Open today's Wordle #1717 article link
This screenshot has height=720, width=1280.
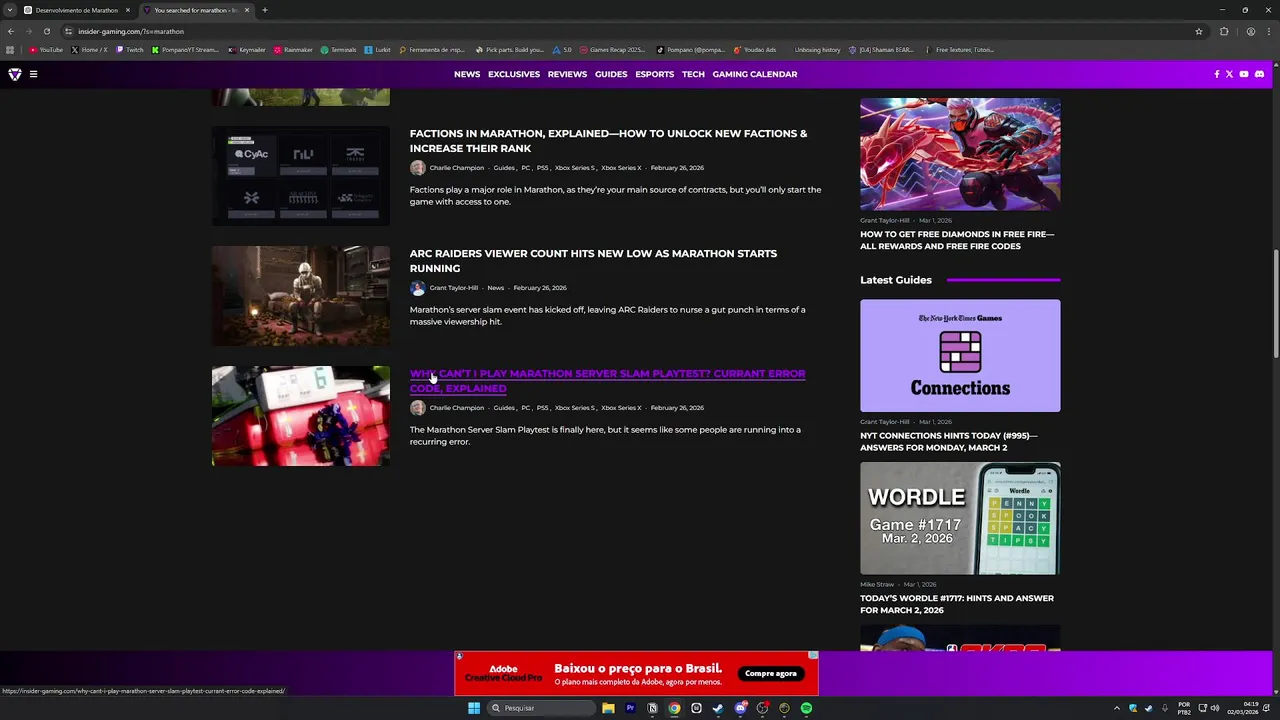(957, 604)
